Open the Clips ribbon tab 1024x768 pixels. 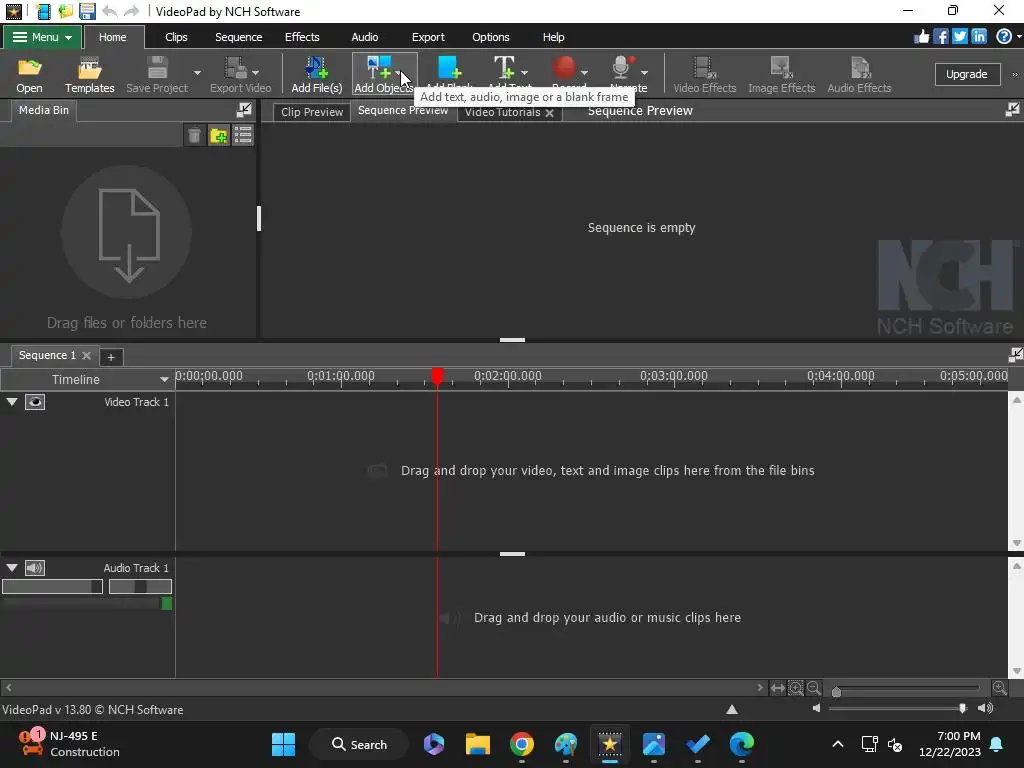click(x=176, y=37)
